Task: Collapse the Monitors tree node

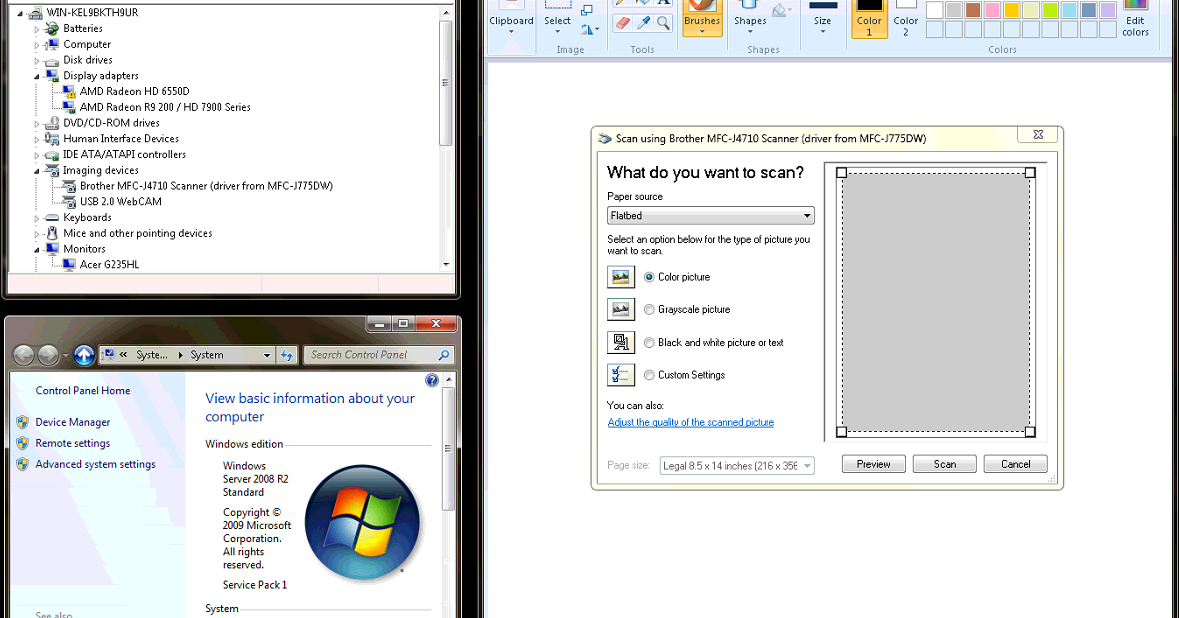Action: pyautogui.click(x=37, y=250)
